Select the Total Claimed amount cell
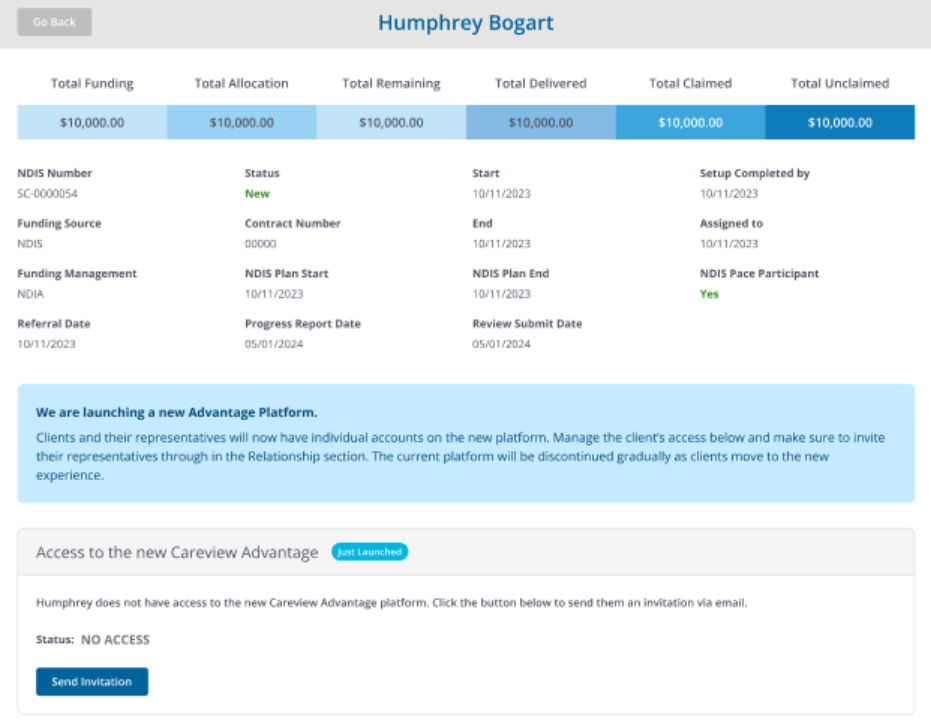The image size is (931, 720). click(x=690, y=123)
